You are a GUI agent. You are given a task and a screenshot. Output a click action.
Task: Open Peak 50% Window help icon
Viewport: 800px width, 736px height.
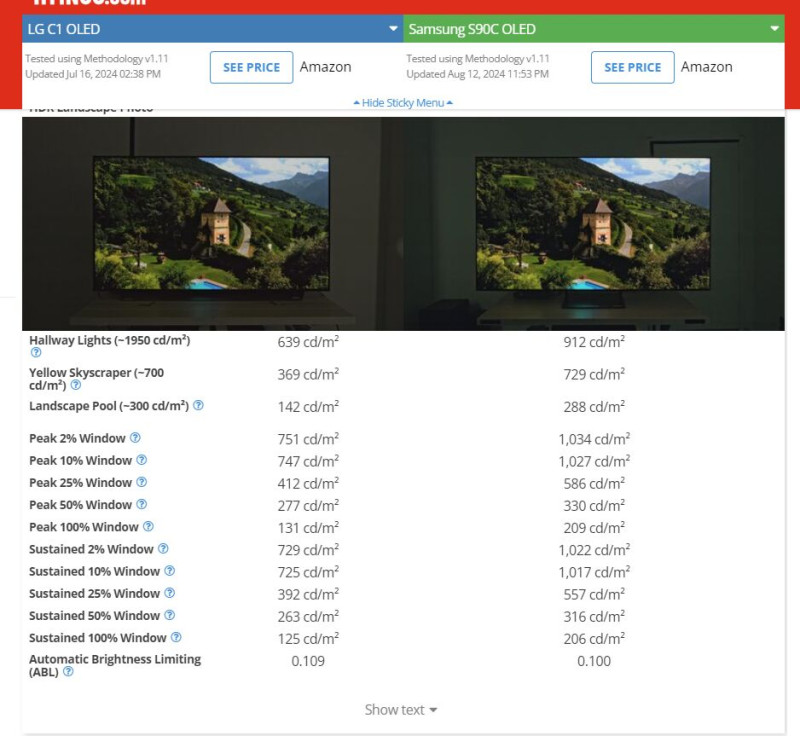coord(142,504)
